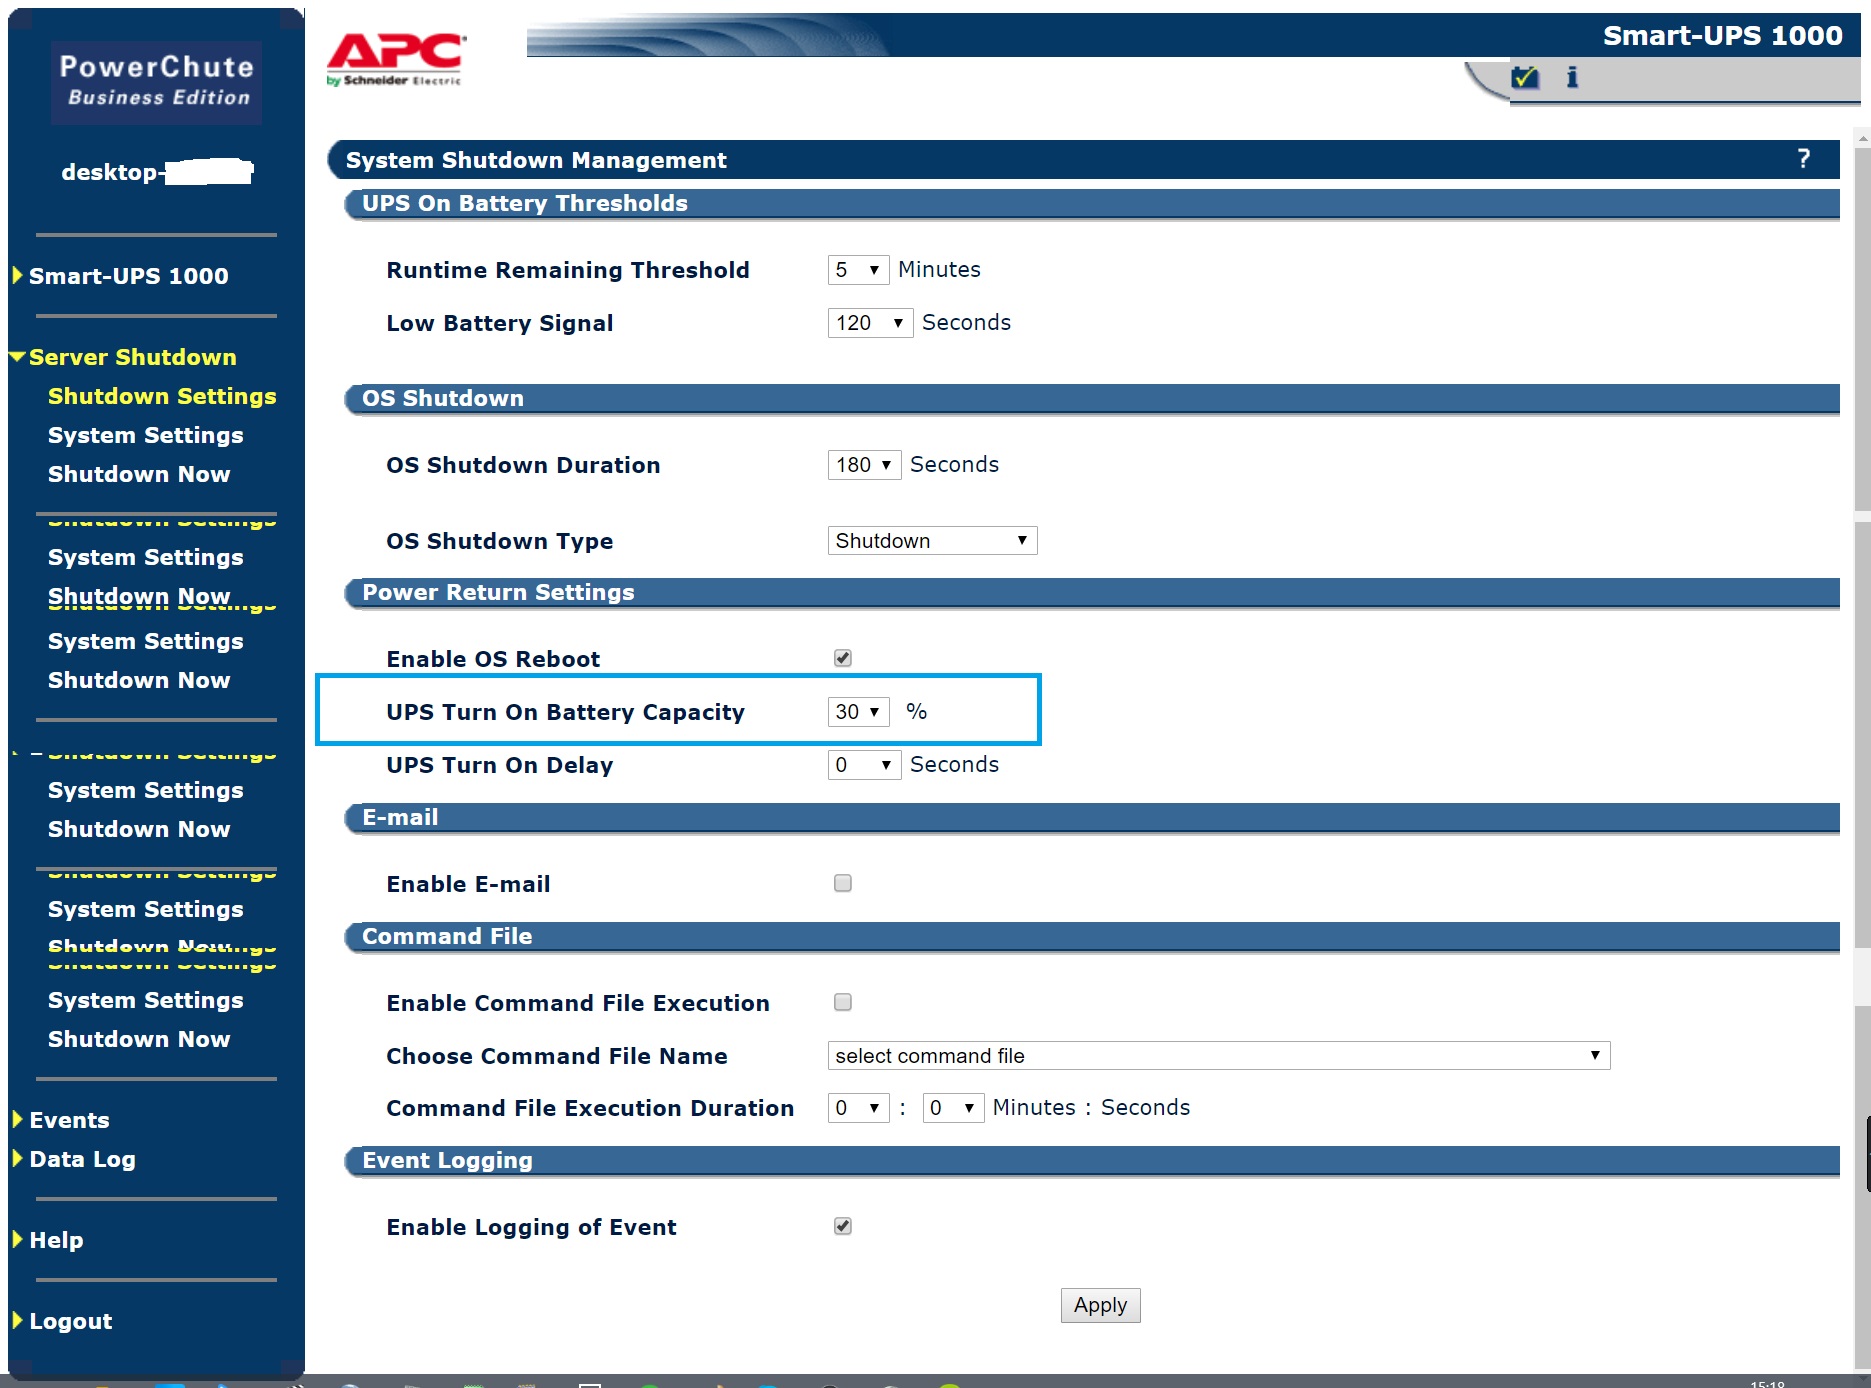The width and height of the screenshot is (1871, 1388).
Task: Expand Events menu in sidebar
Action: click(61, 1120)
